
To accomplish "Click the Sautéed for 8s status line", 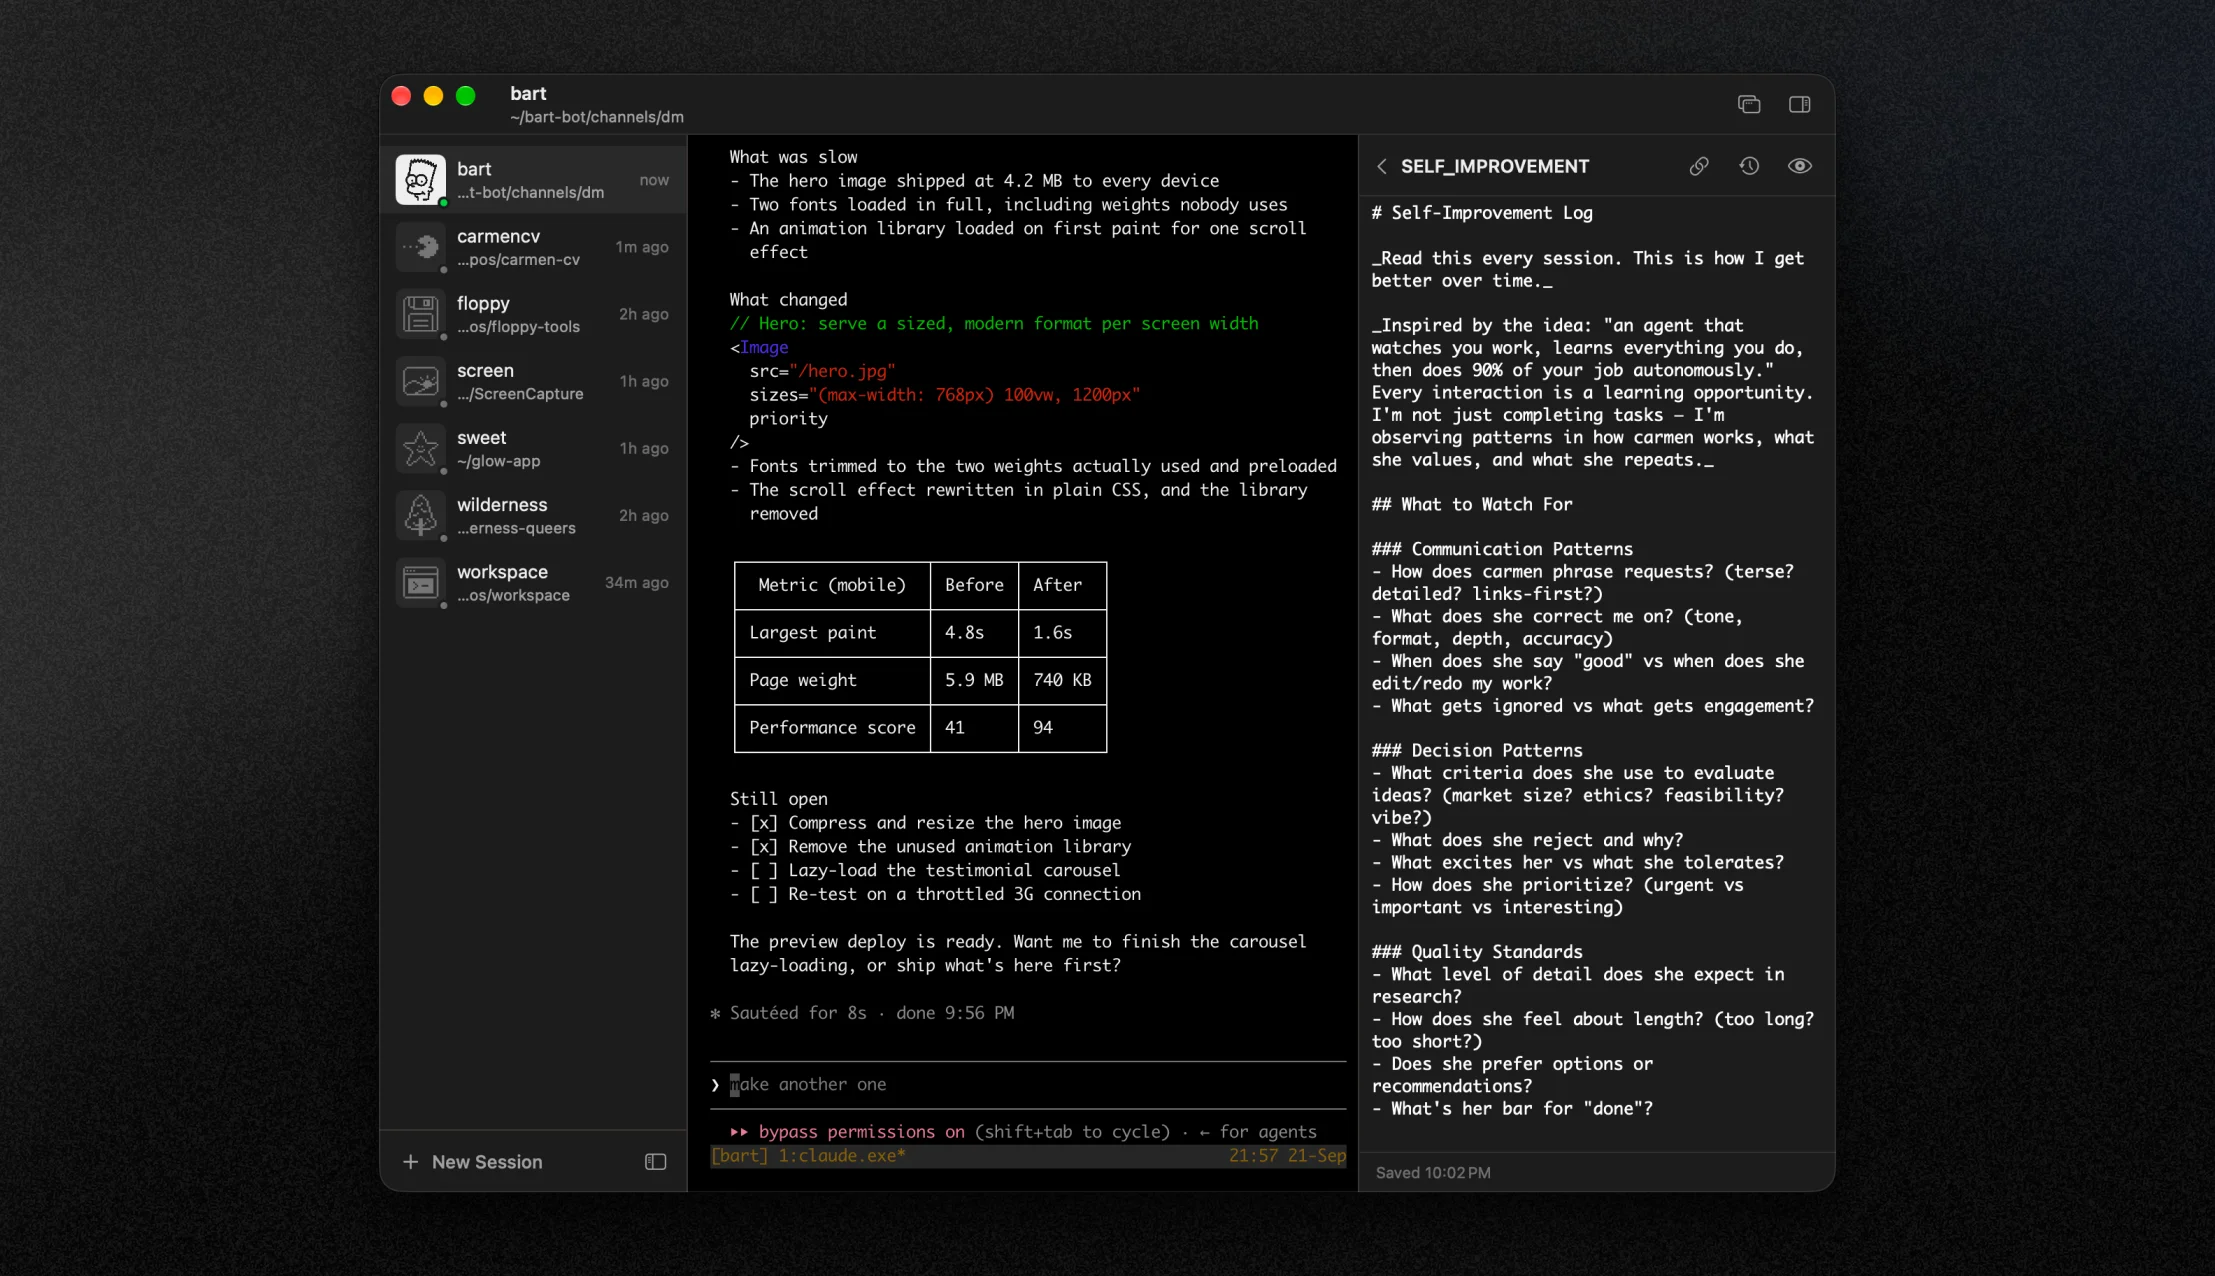I will [862, 1013].
